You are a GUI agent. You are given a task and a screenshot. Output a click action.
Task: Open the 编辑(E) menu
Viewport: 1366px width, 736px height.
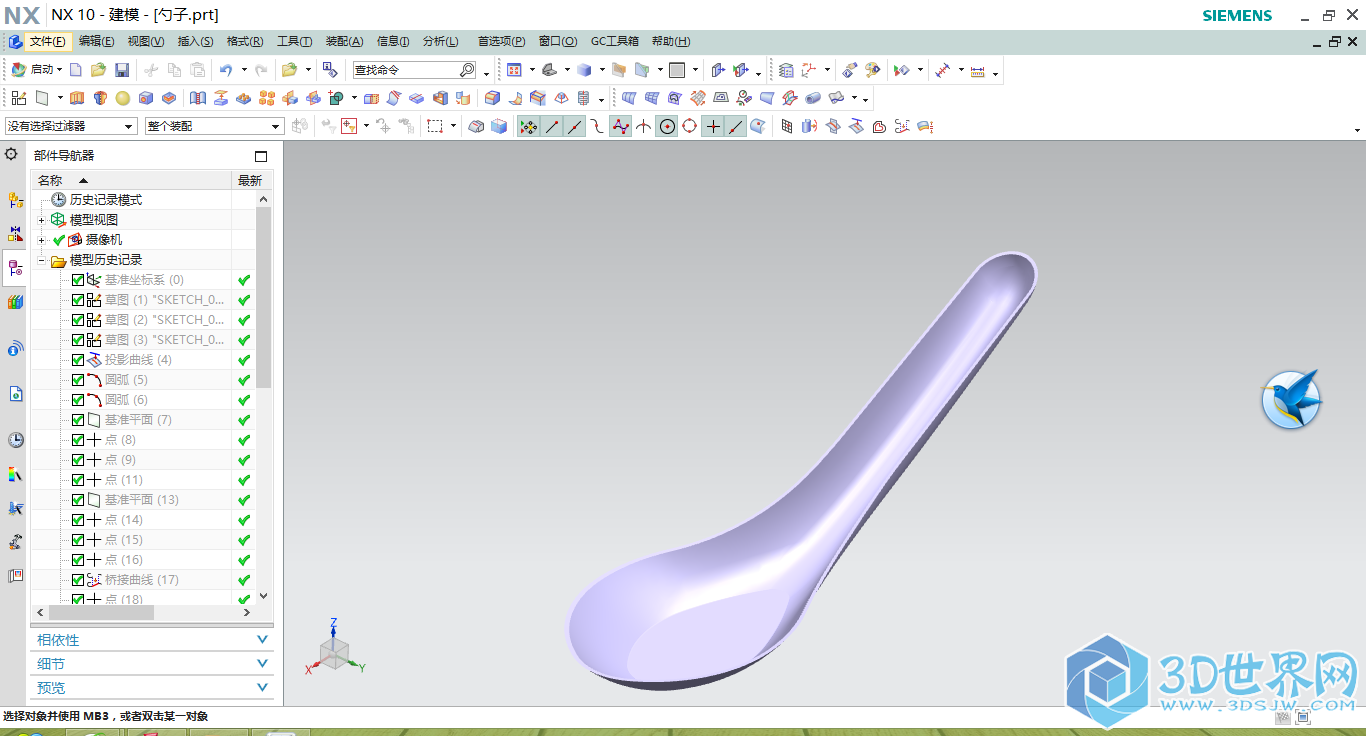point(96,41)
